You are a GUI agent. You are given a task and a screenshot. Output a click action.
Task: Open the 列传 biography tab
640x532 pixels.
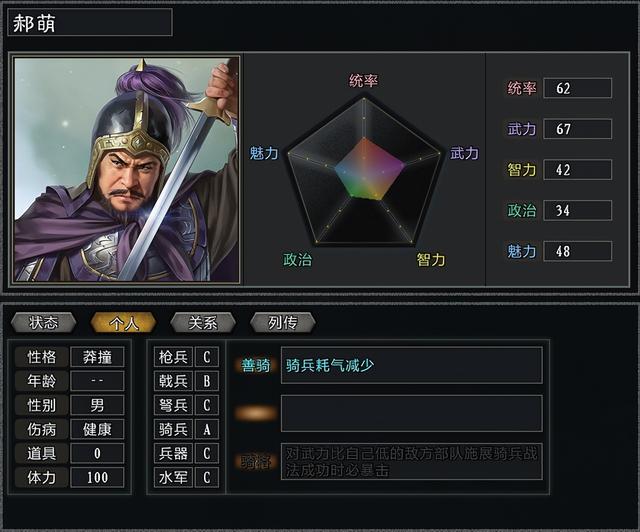[282, 322]
